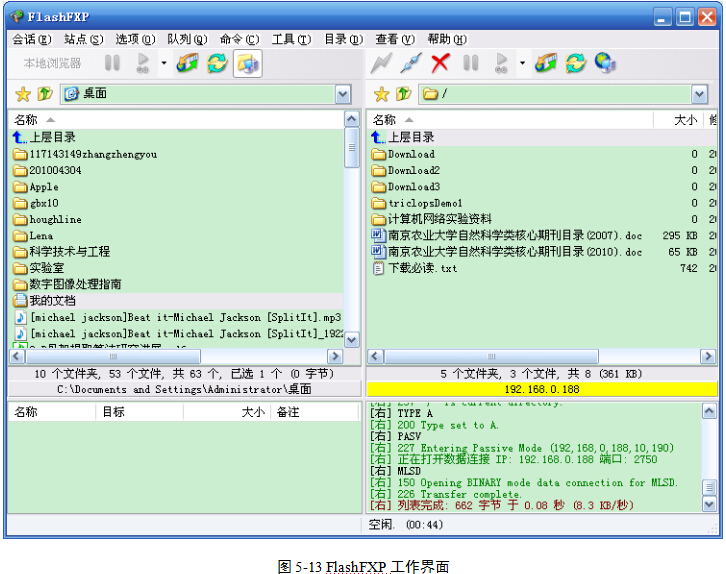
Task: Select the Apple folder in local pane
Action: [176, 187]
